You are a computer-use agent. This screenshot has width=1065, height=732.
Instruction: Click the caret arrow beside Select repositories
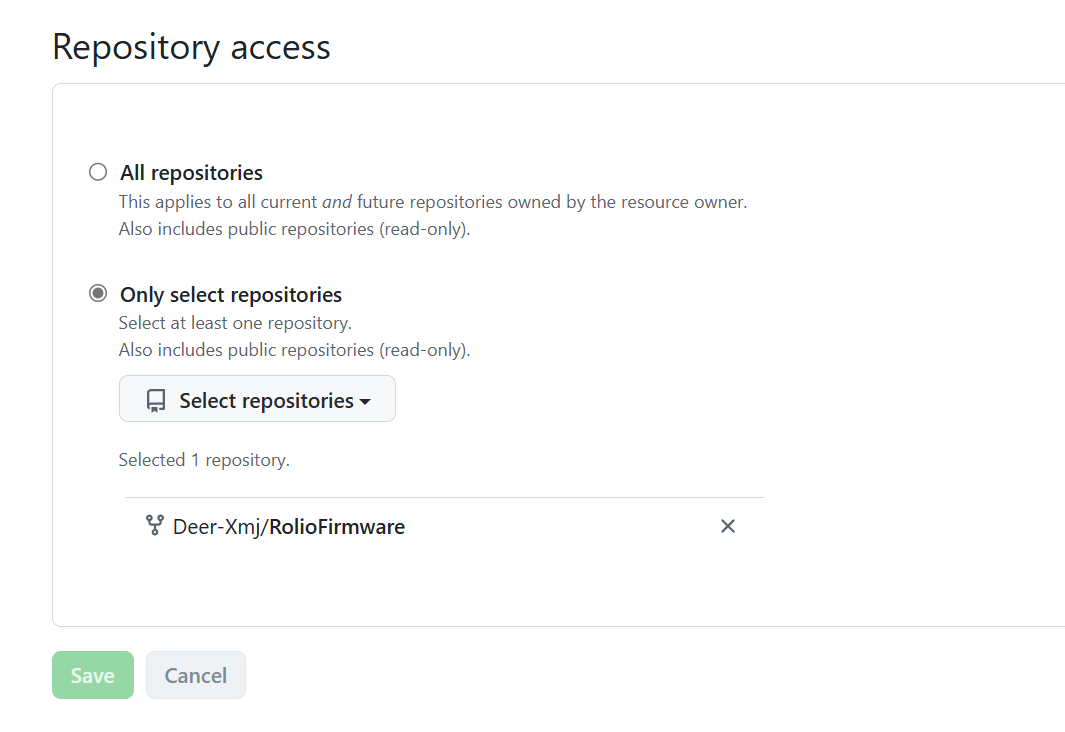(x=365, y=402)
